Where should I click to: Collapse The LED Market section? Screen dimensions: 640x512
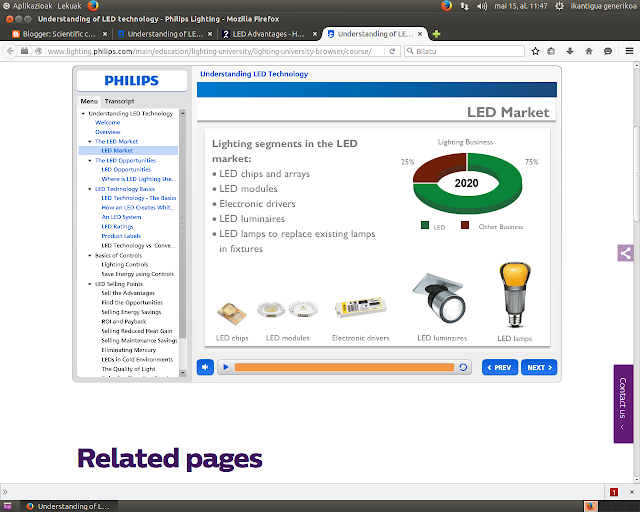coord(90,141)
